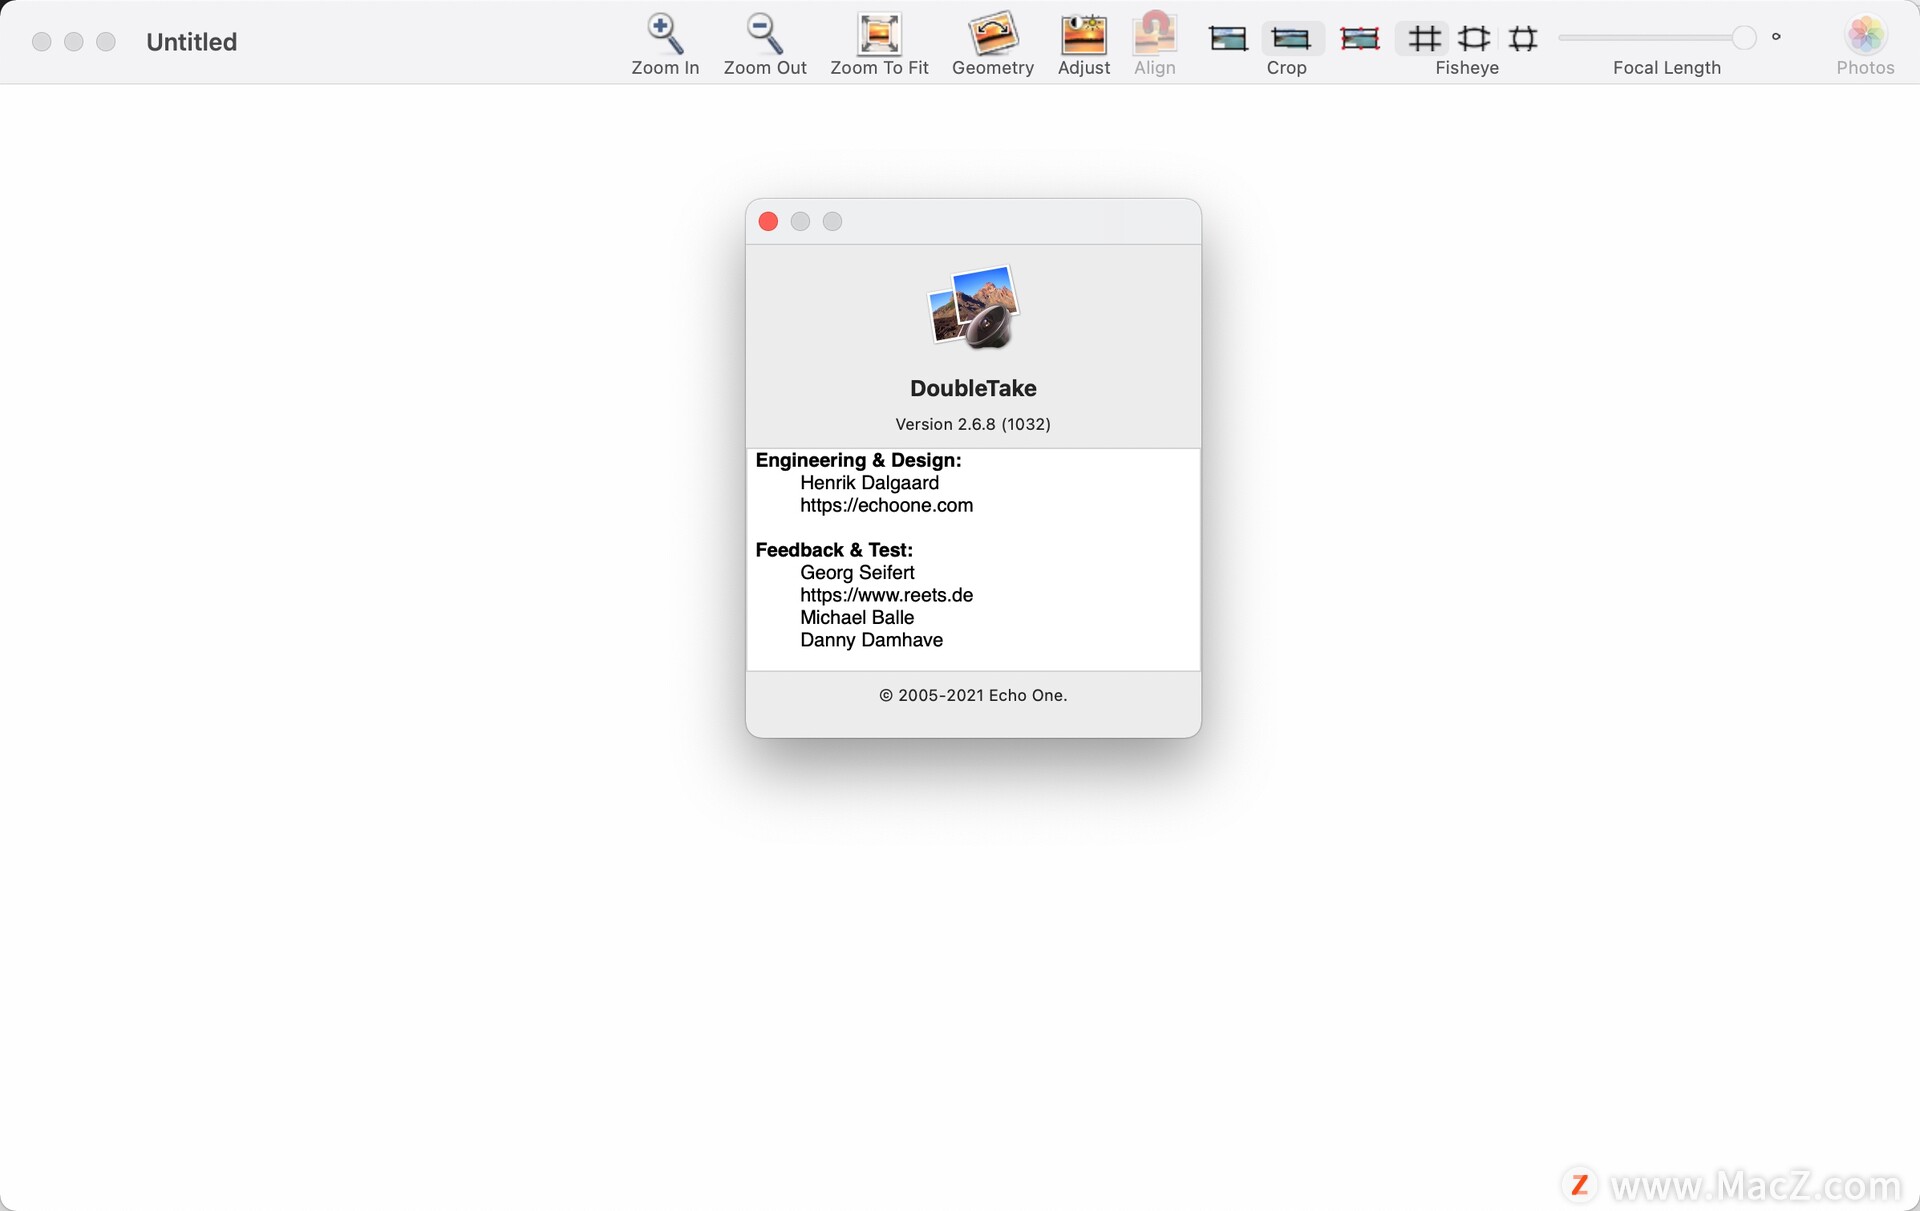Click the DoubleTake name in About dialog
The width and height of the screenshot is (1920, 1211).
pos(973,388)
